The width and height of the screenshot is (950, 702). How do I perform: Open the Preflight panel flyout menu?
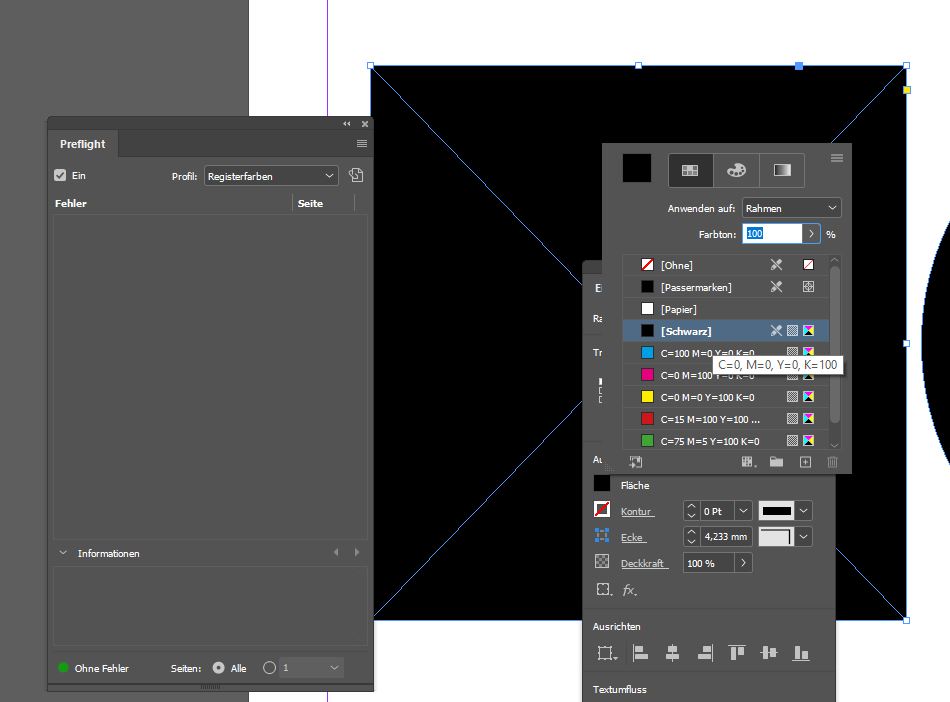click(362, 144)
